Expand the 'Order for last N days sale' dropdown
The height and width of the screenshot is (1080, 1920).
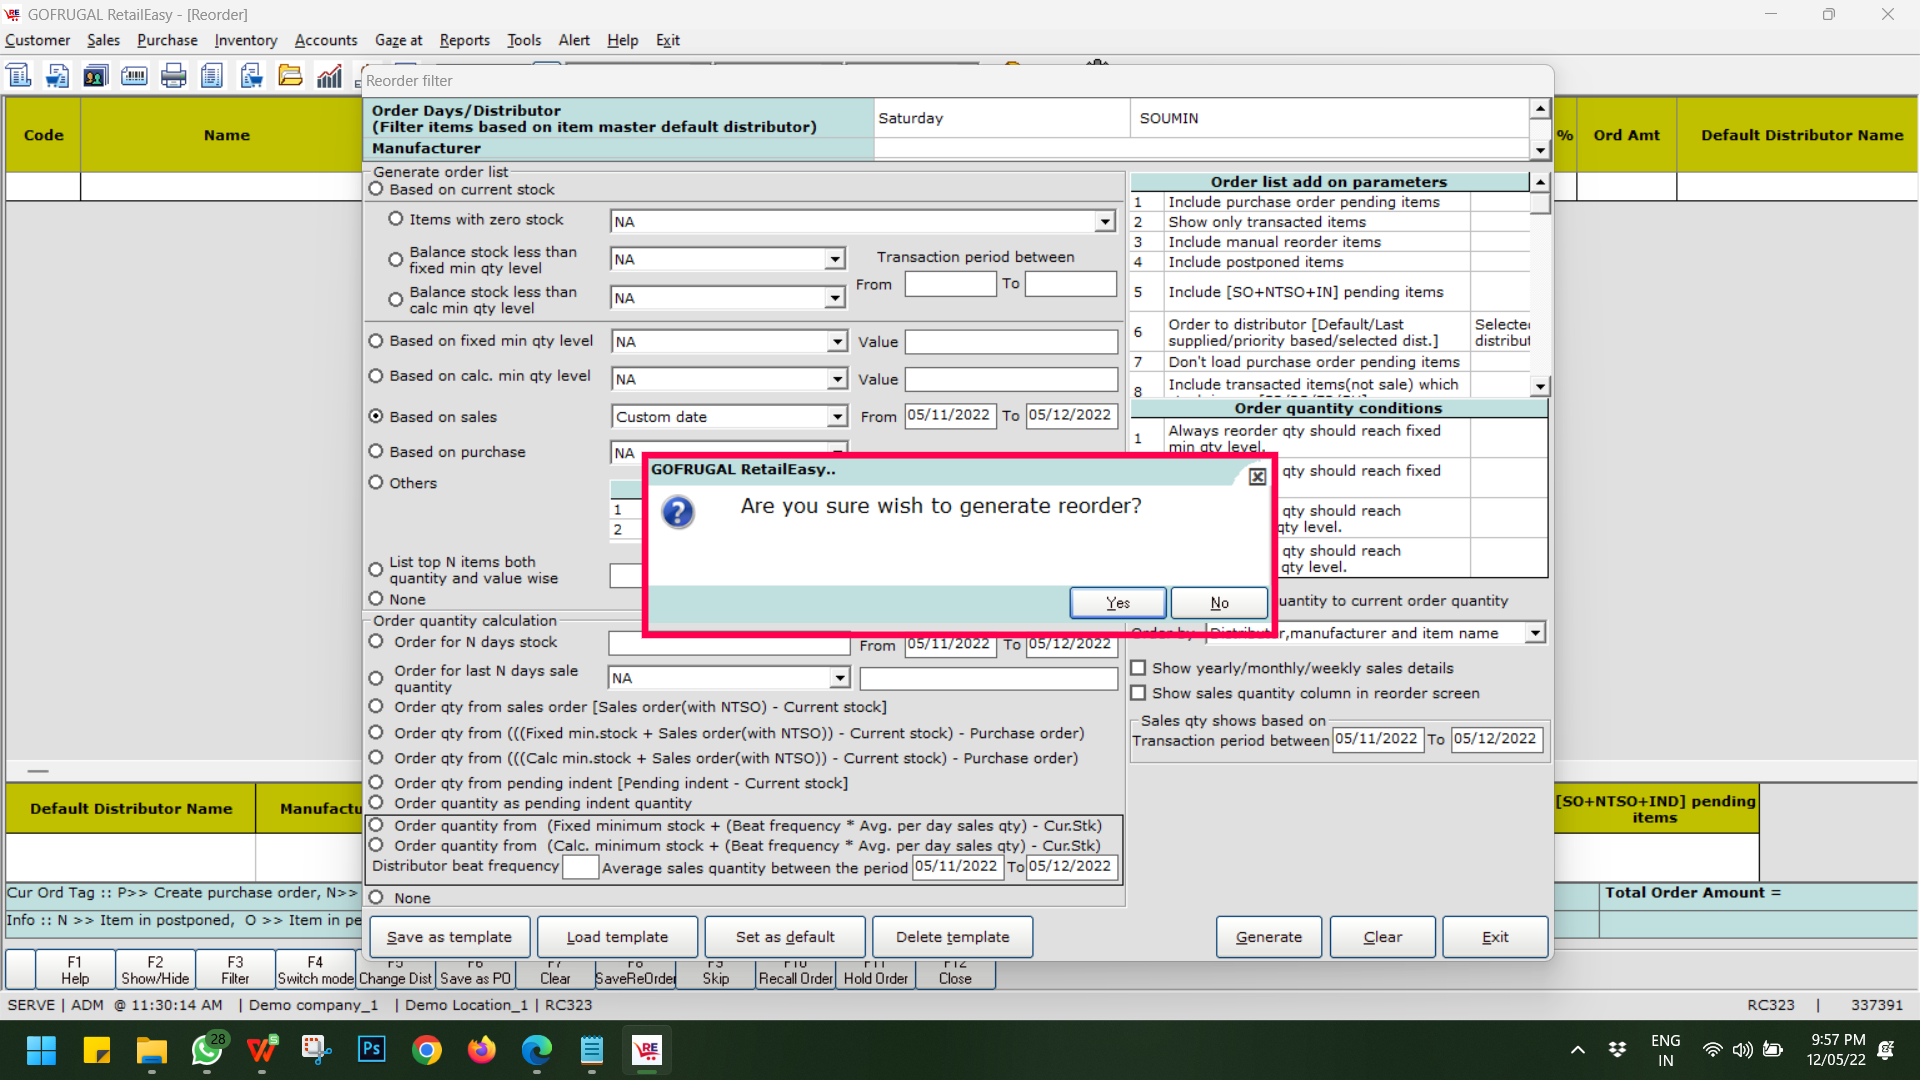tap(839, 678)
